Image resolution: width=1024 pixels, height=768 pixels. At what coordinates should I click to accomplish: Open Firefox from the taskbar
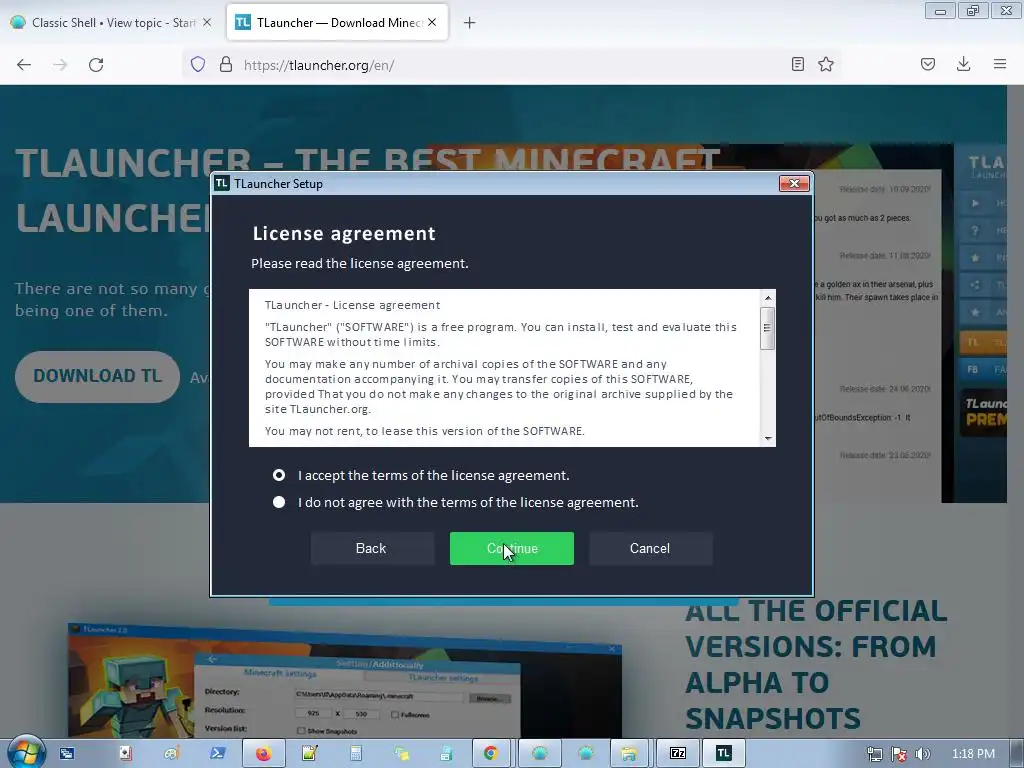coord(263,754)
